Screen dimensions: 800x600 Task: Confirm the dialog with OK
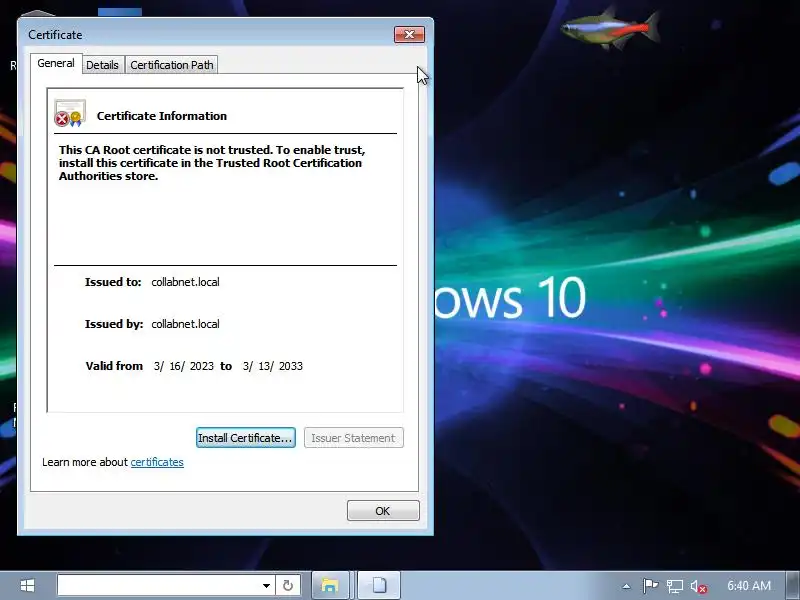(383, 511)
